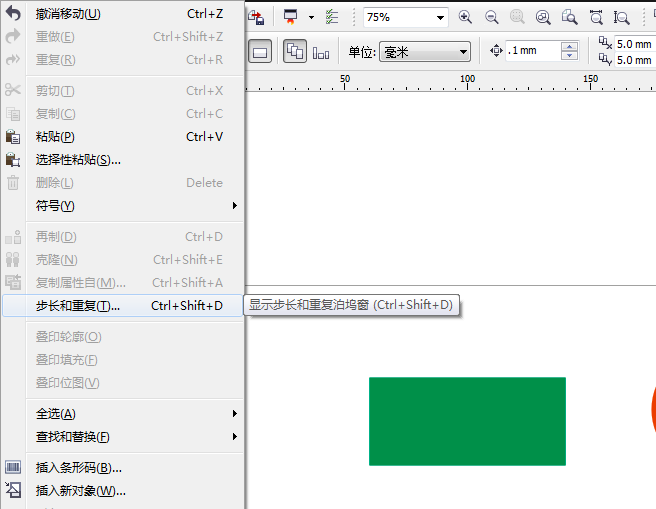
Task: Click the undo arrow icon beside 撤消移动
Action: pos(13,13)
